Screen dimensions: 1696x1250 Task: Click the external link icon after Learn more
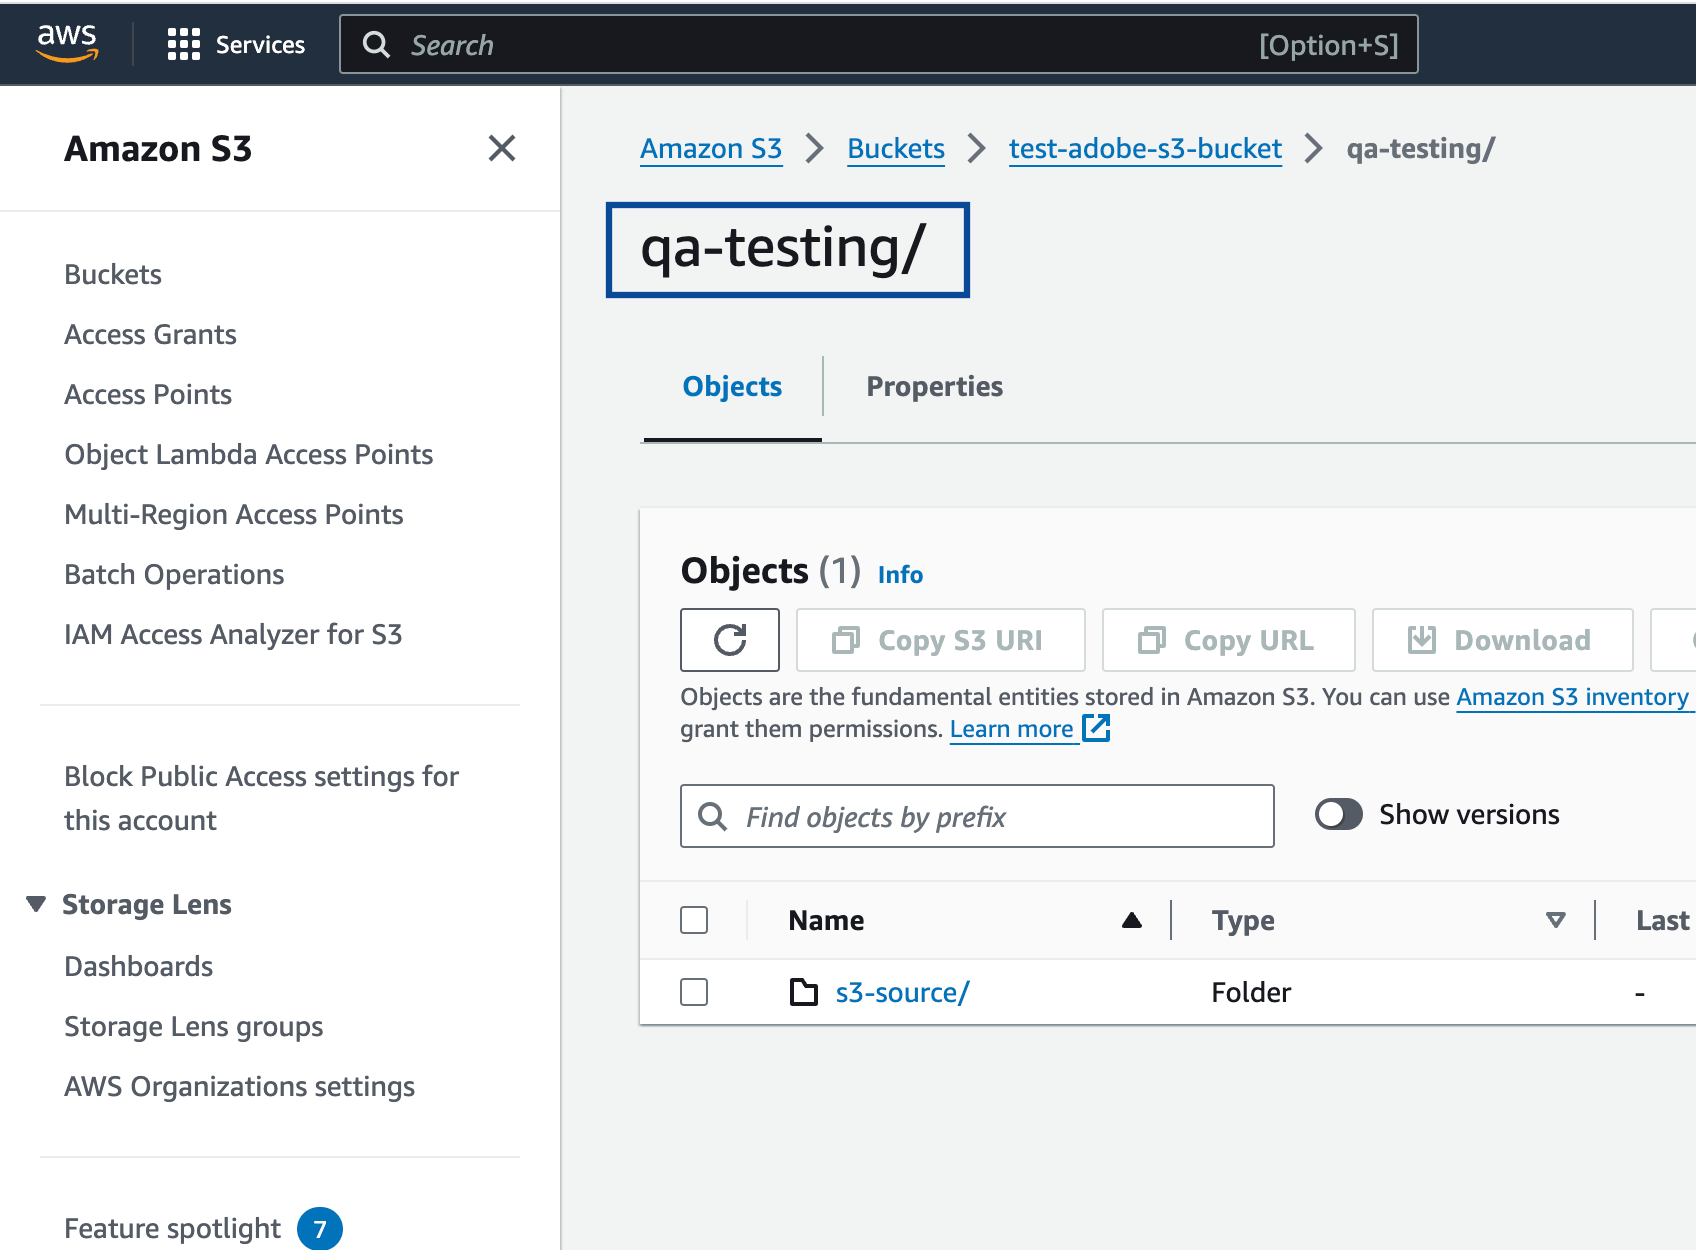(x=1097, y=728)
